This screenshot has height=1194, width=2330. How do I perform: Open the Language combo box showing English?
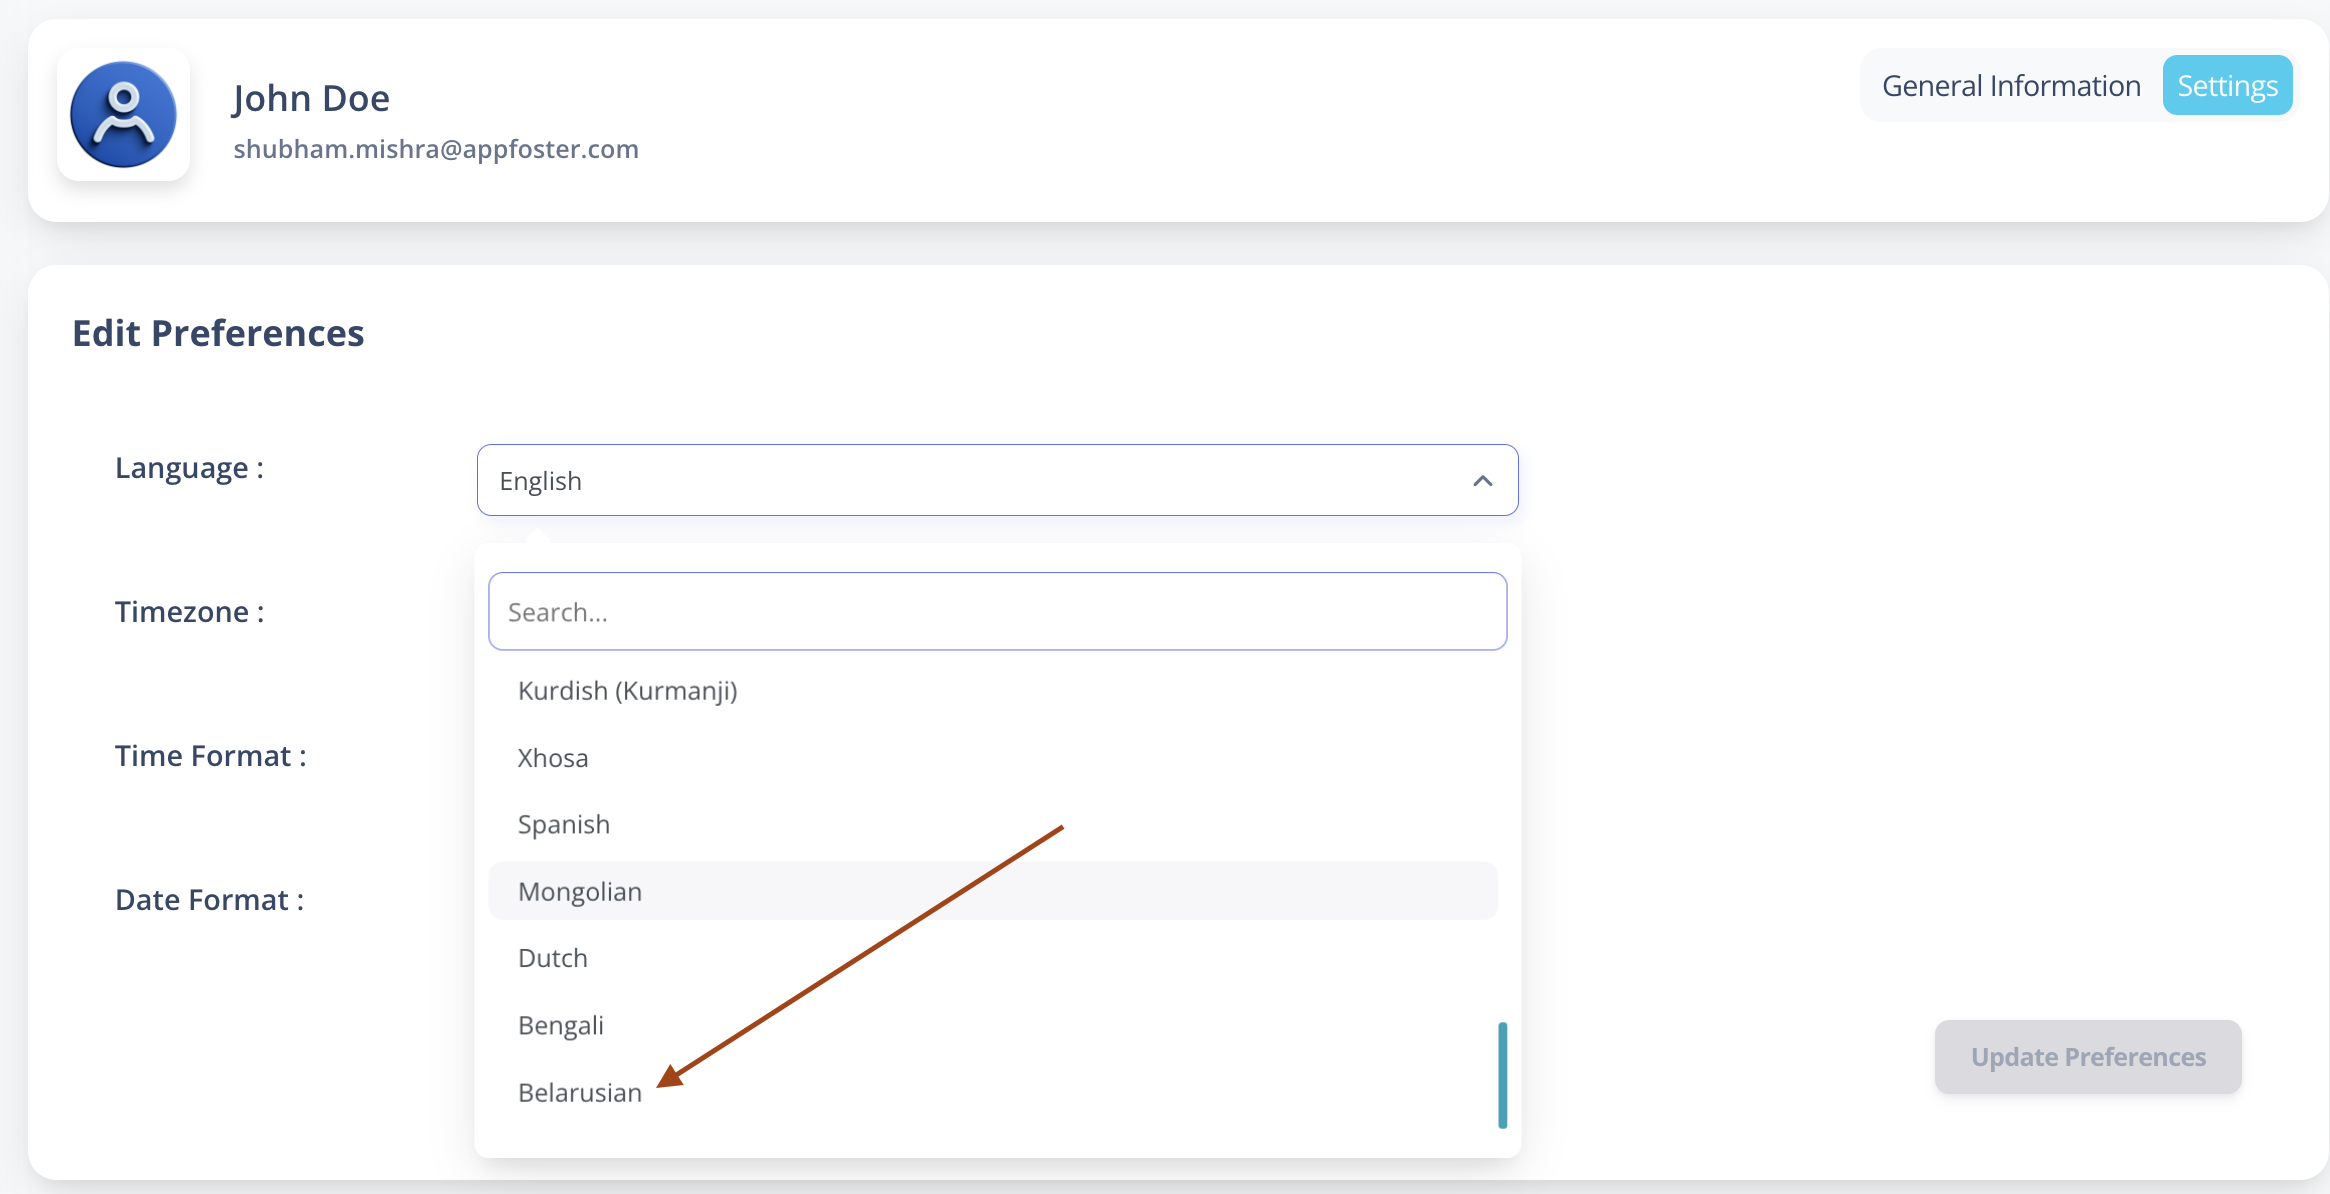(997, 480)
